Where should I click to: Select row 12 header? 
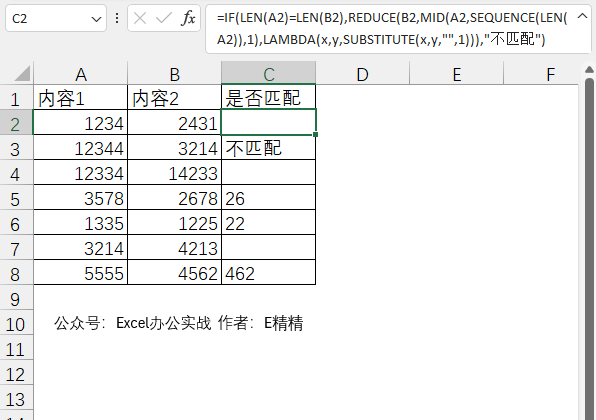tap(16, 373)
